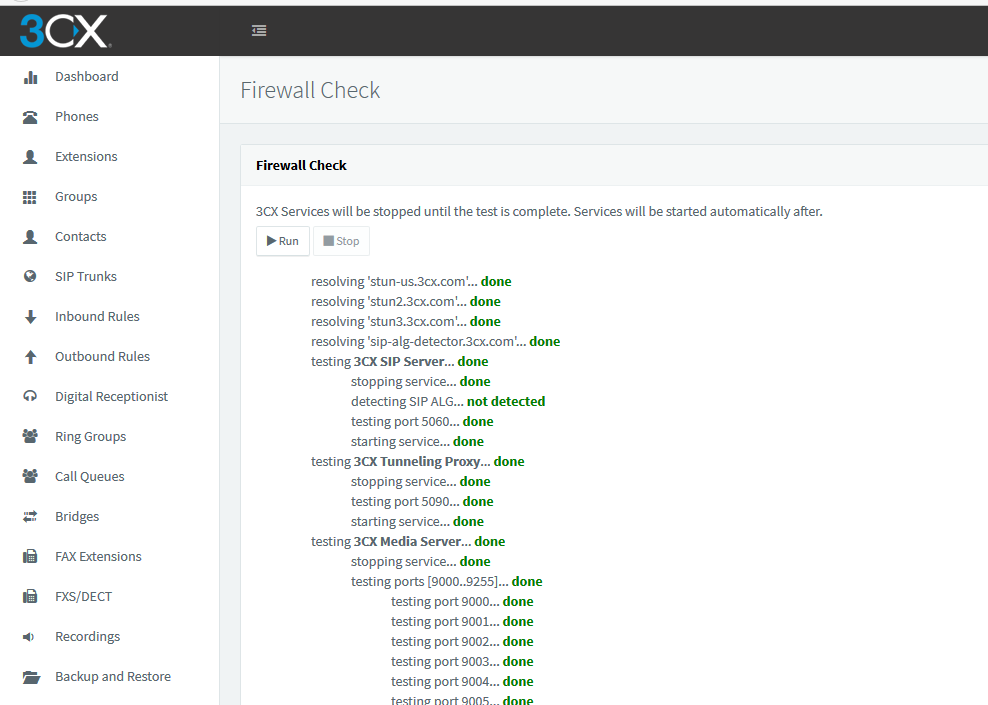Click the Outbound Rules up arrow icon
988x705 pixels.
coord(30,357)
